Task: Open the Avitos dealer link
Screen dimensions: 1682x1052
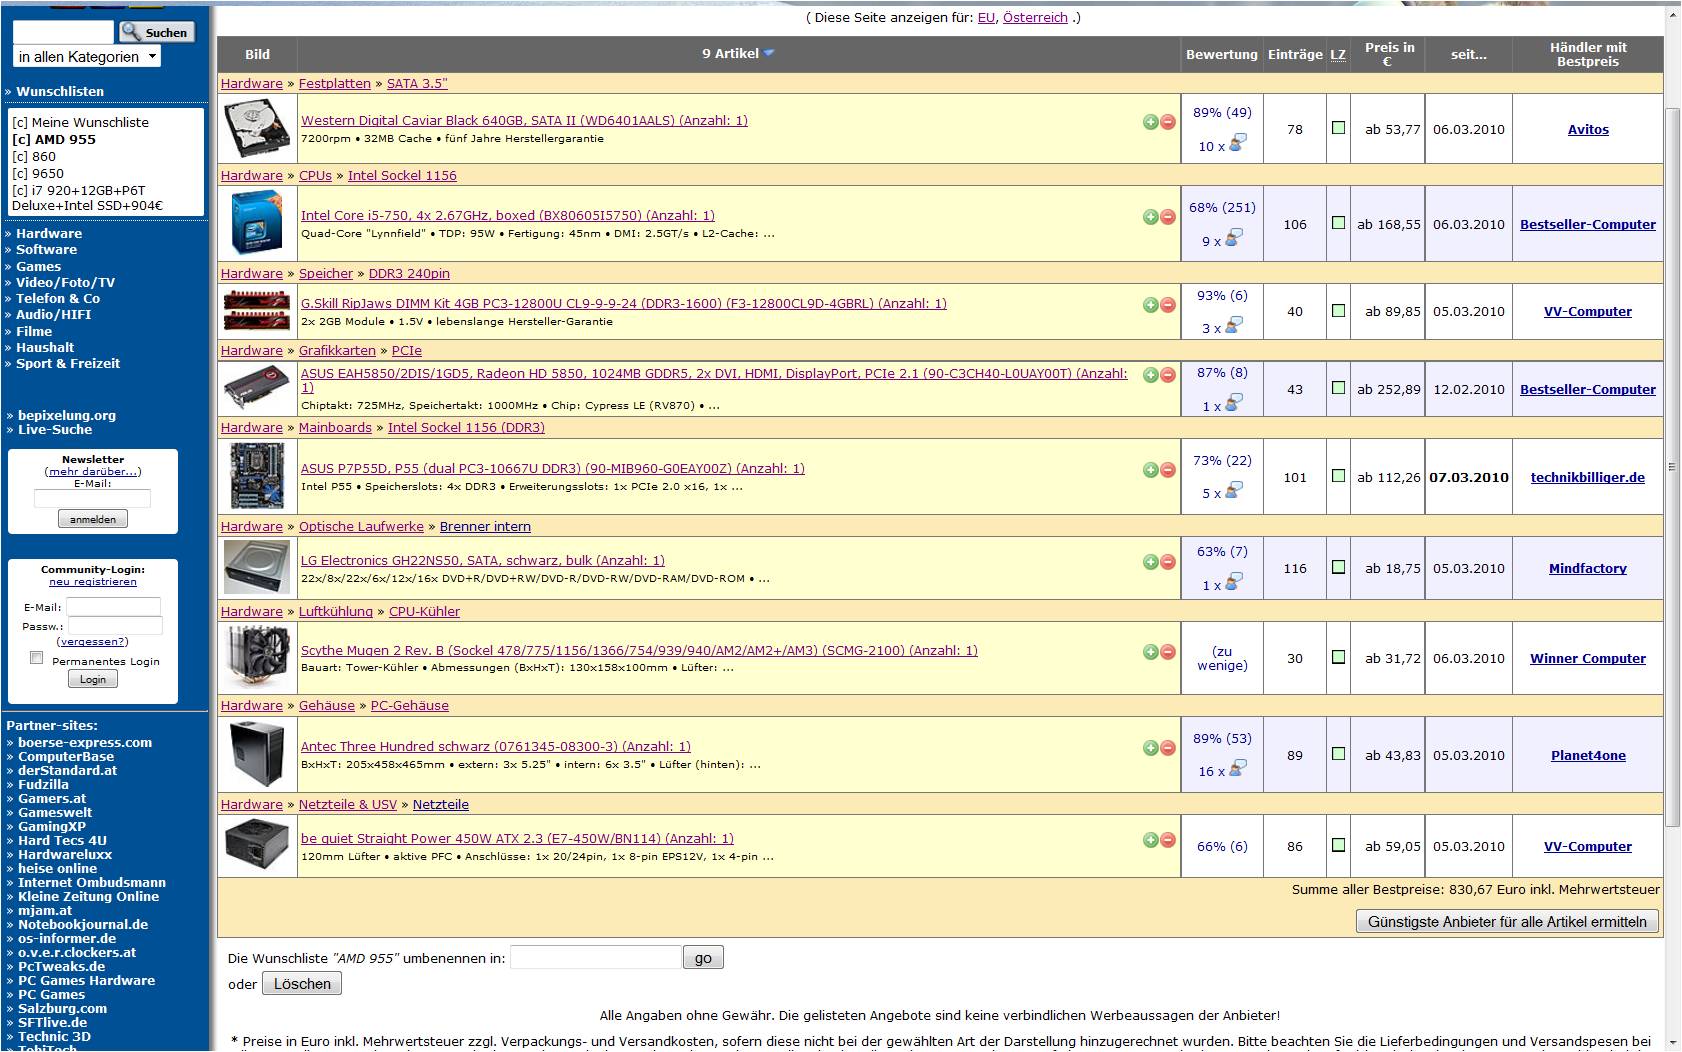Action: (1588, 129)
